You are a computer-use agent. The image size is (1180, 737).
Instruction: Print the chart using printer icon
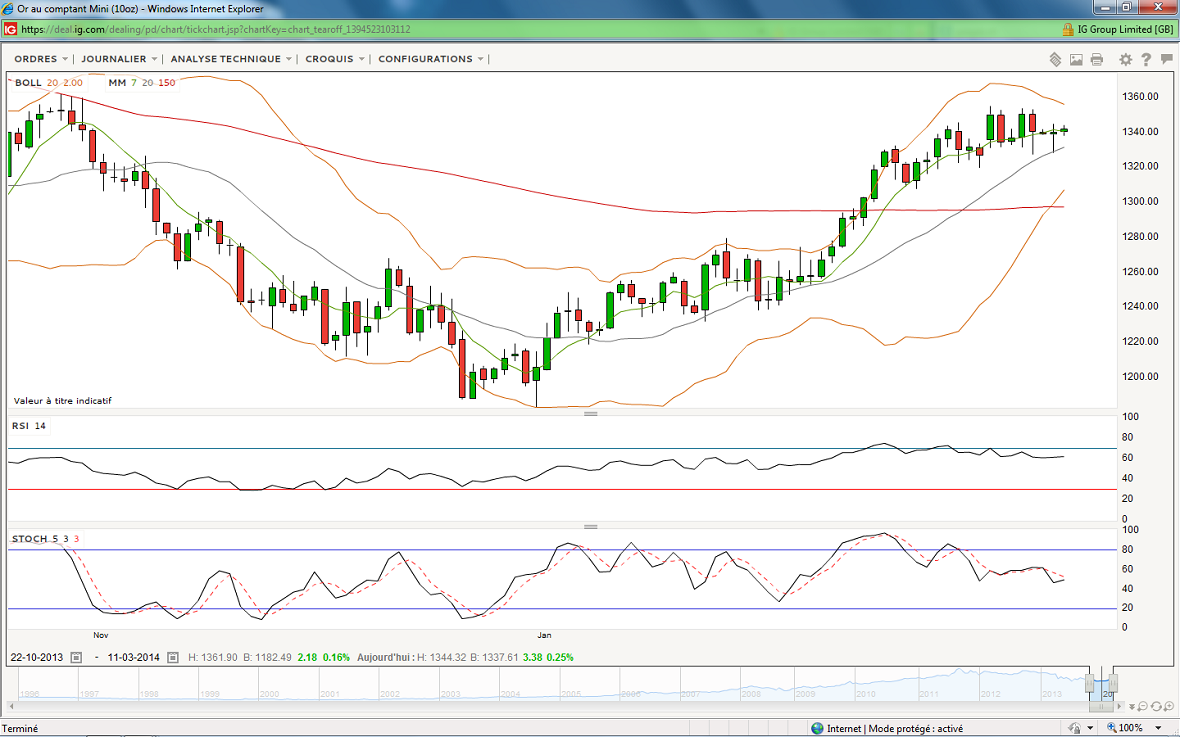click(1097, 59)
